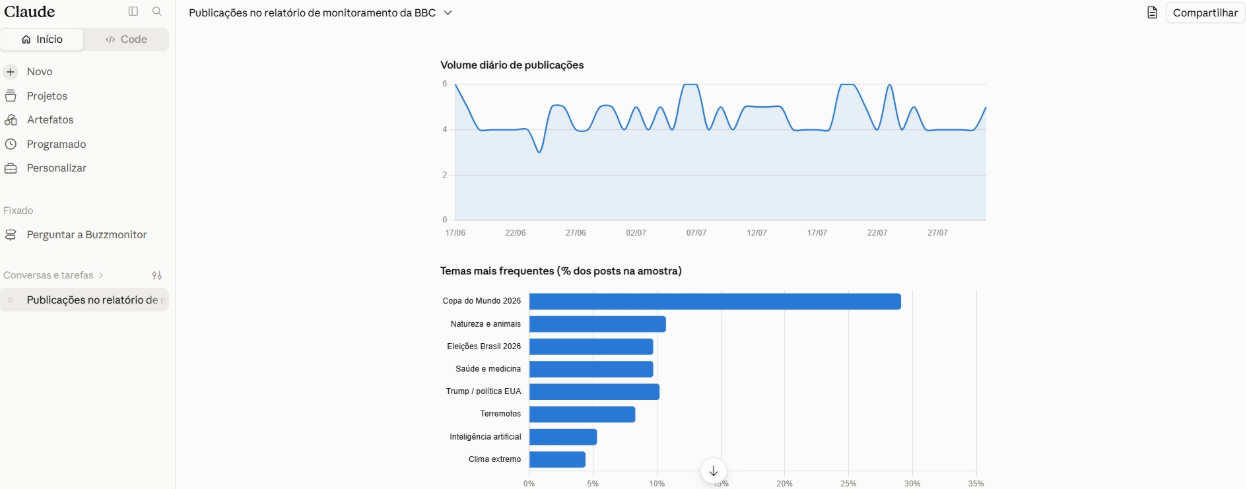Image resolution: width=1246 pixels, height=489 pixels.
Task: Switch to the Início tab
Action: (42, 39)
